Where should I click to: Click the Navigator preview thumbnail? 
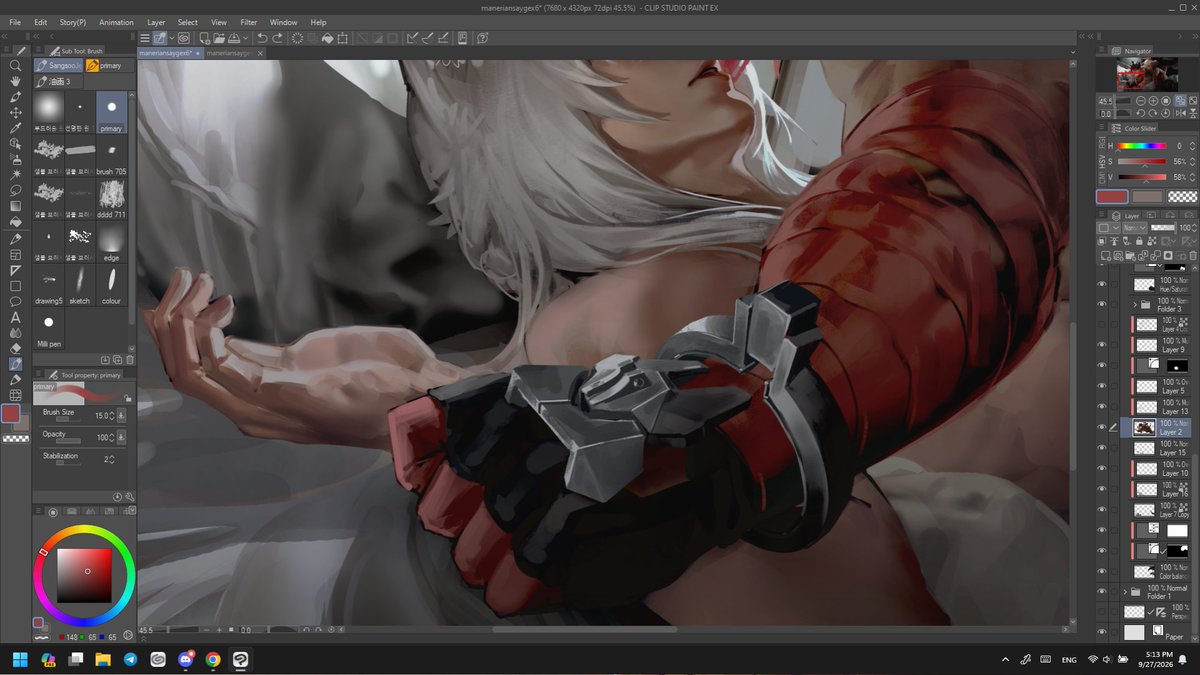pos(1146,74)
